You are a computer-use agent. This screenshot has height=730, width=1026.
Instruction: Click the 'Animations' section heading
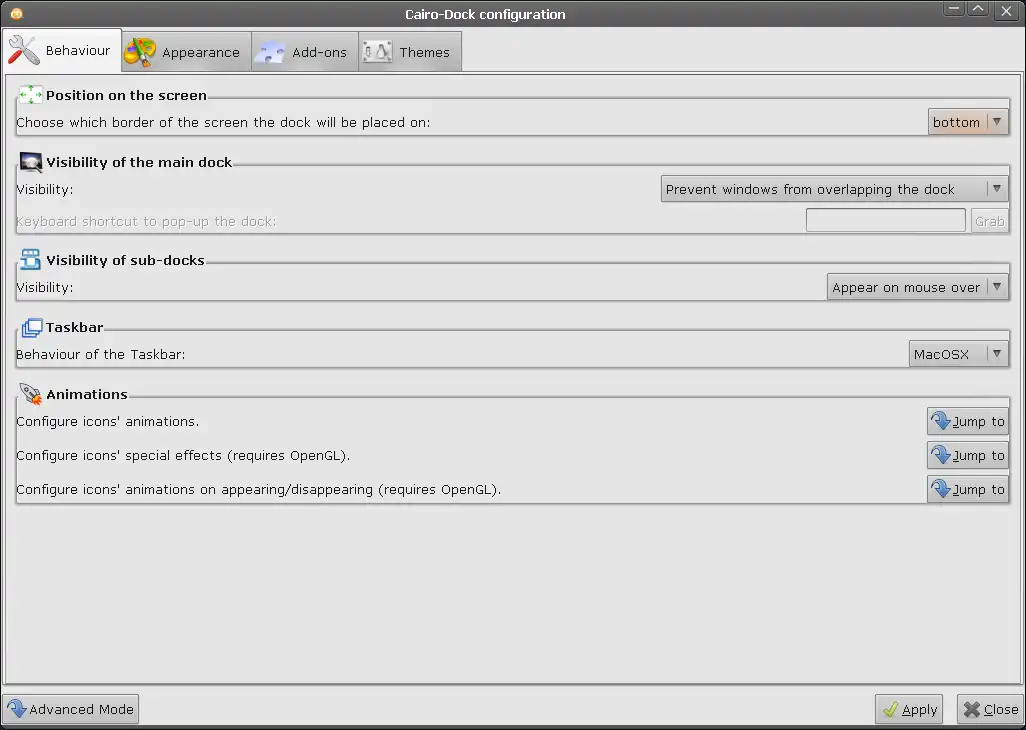click(87, 394)
